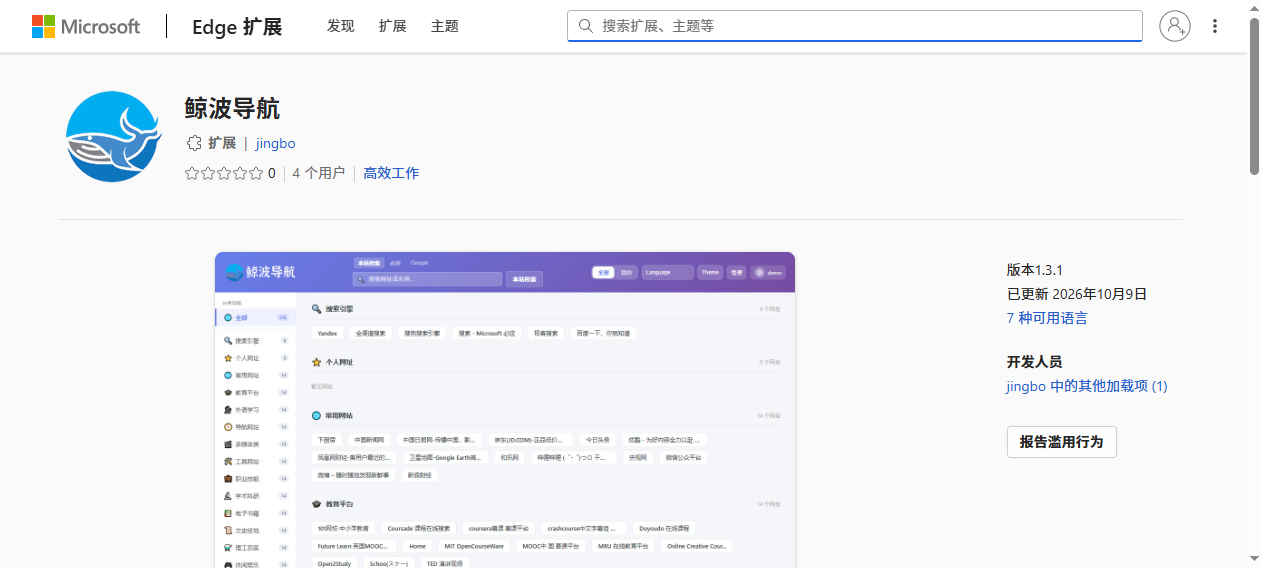Screen dimensions: 1262x568
Task: Open jingbo 中的其他加载项 (1) link
Action: pyautogui.click(x=1087, y=386)
